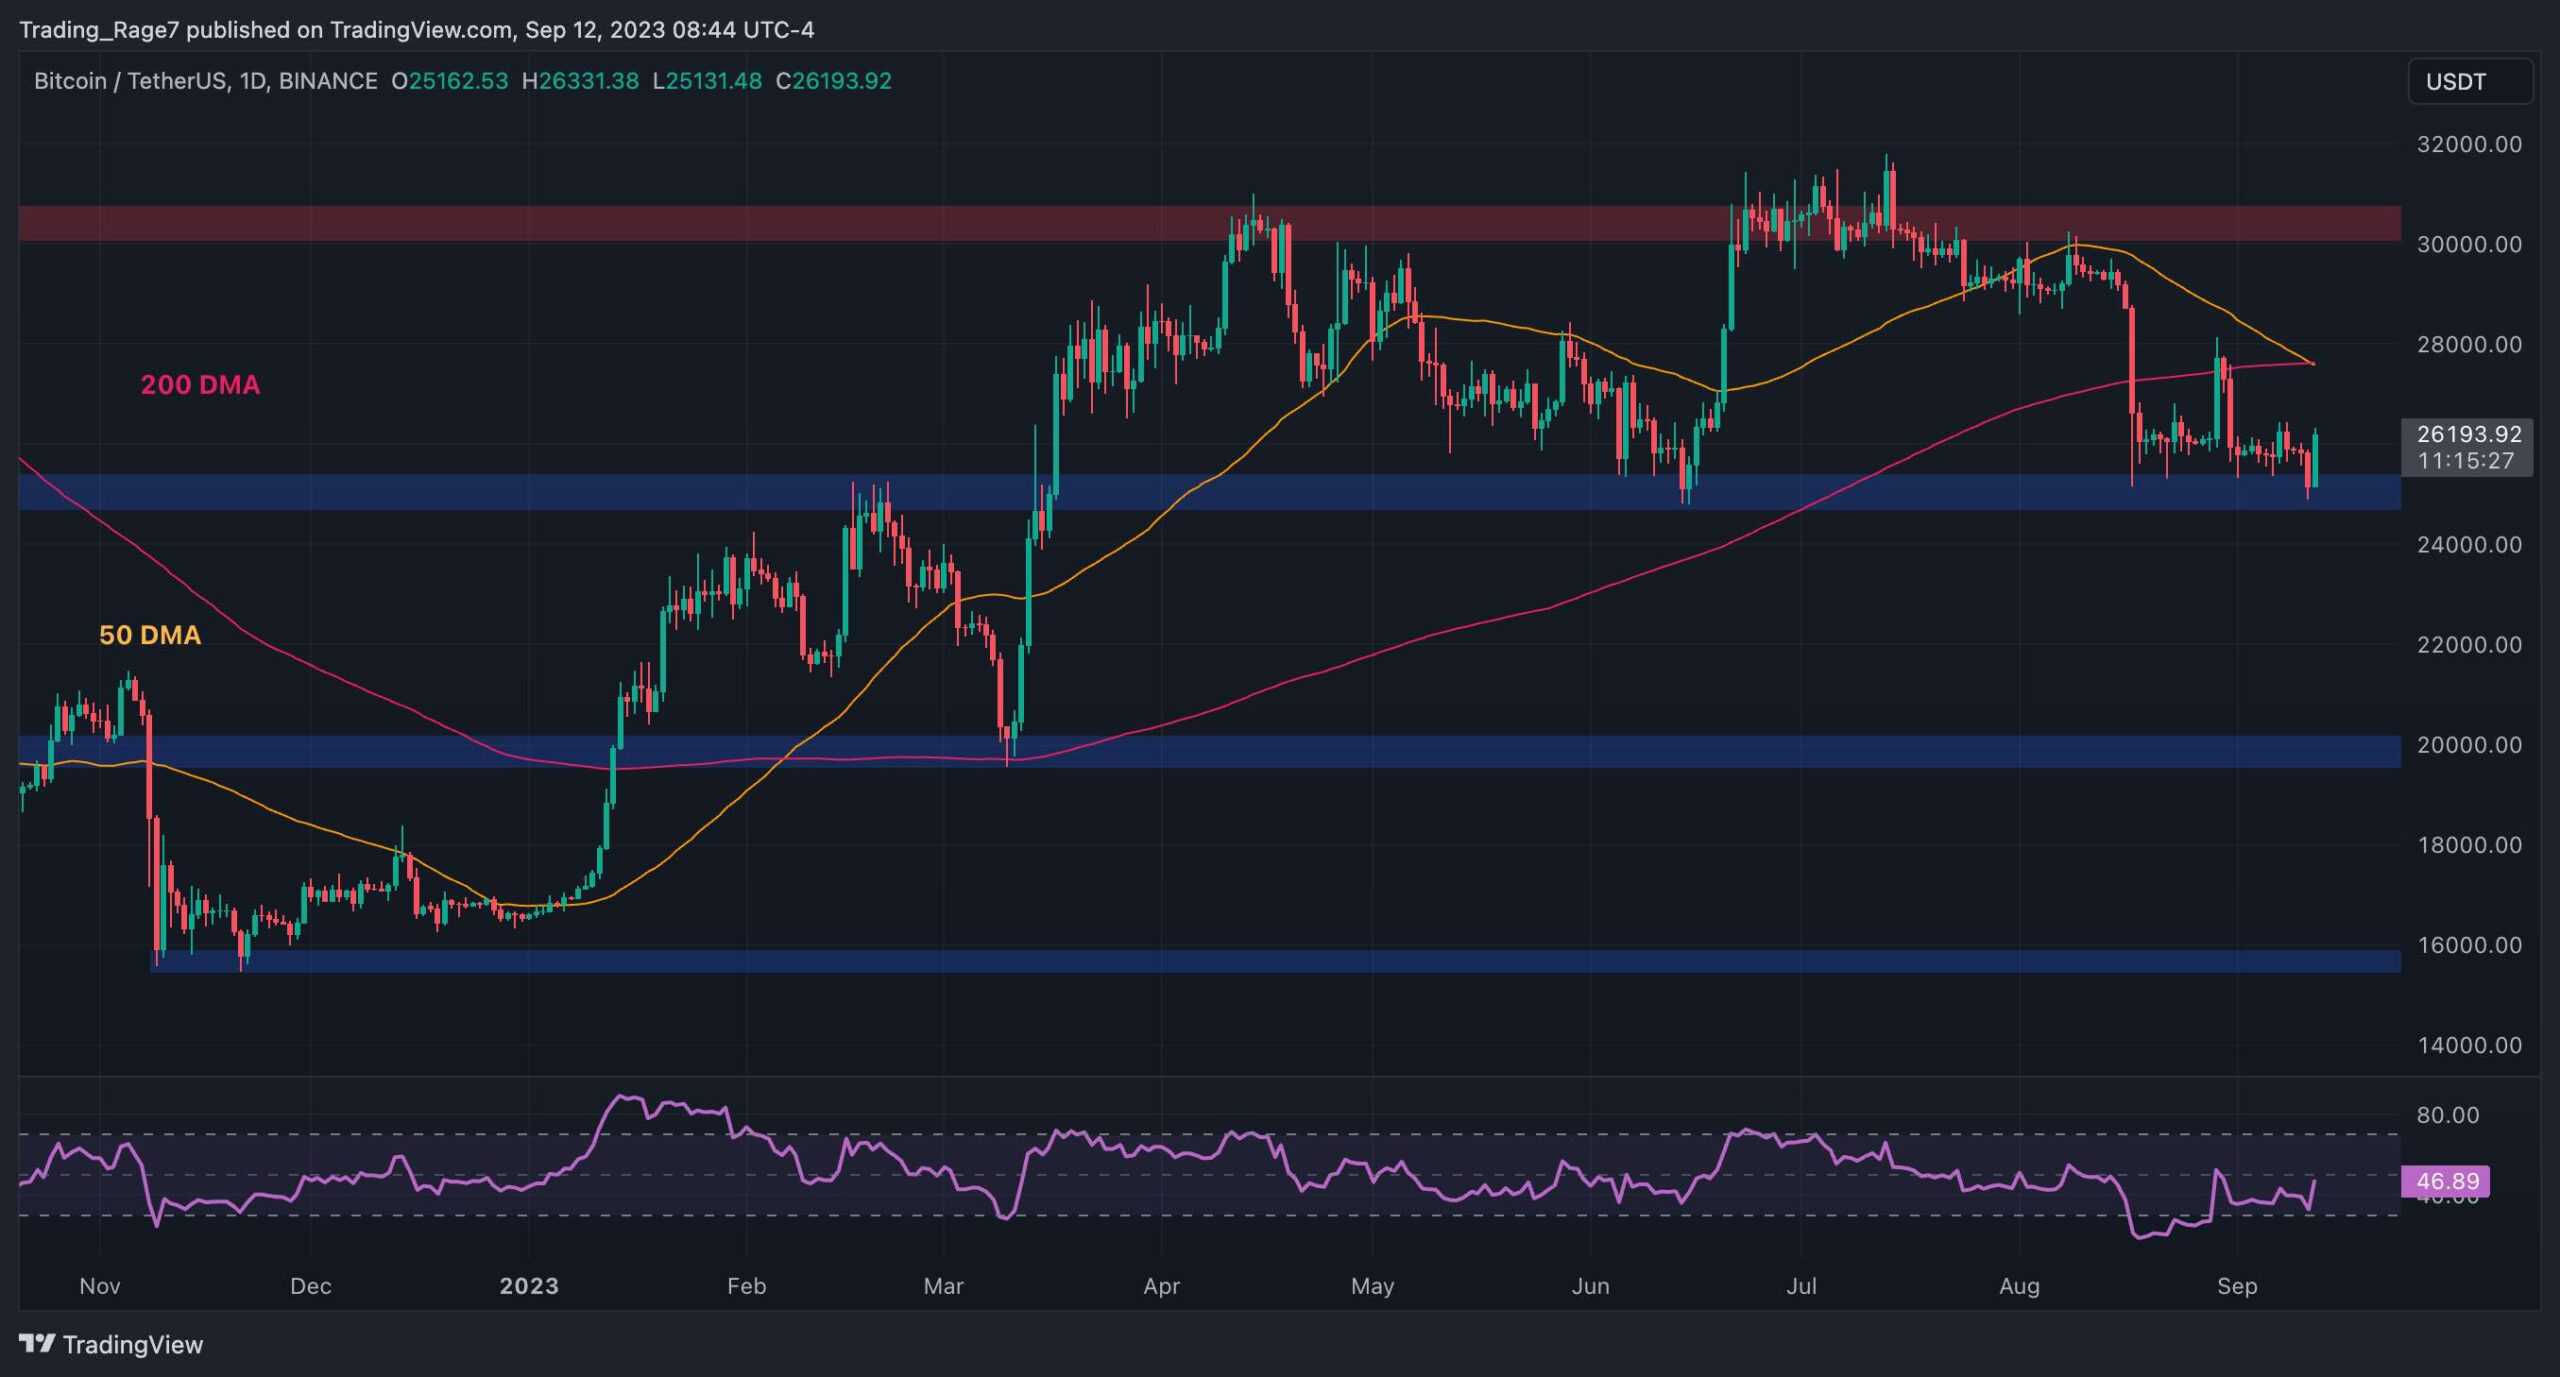Click the 2023 label on time axis
The width and height of the screenshot is (2560, 1377).
[x=529, y=1286]
